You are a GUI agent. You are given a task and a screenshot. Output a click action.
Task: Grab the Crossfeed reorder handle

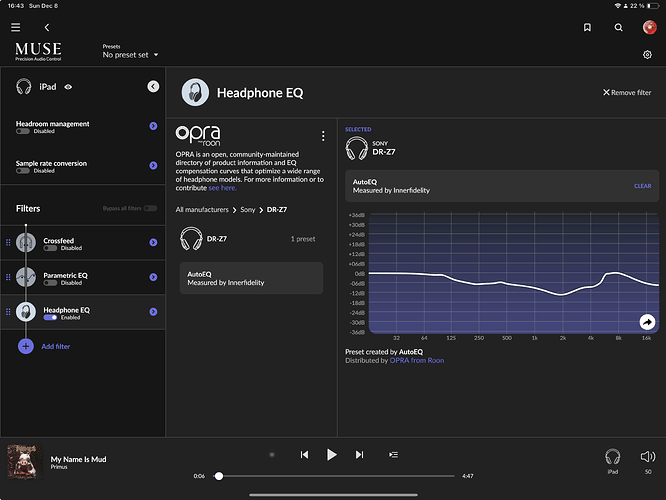(x=8, y=243)
